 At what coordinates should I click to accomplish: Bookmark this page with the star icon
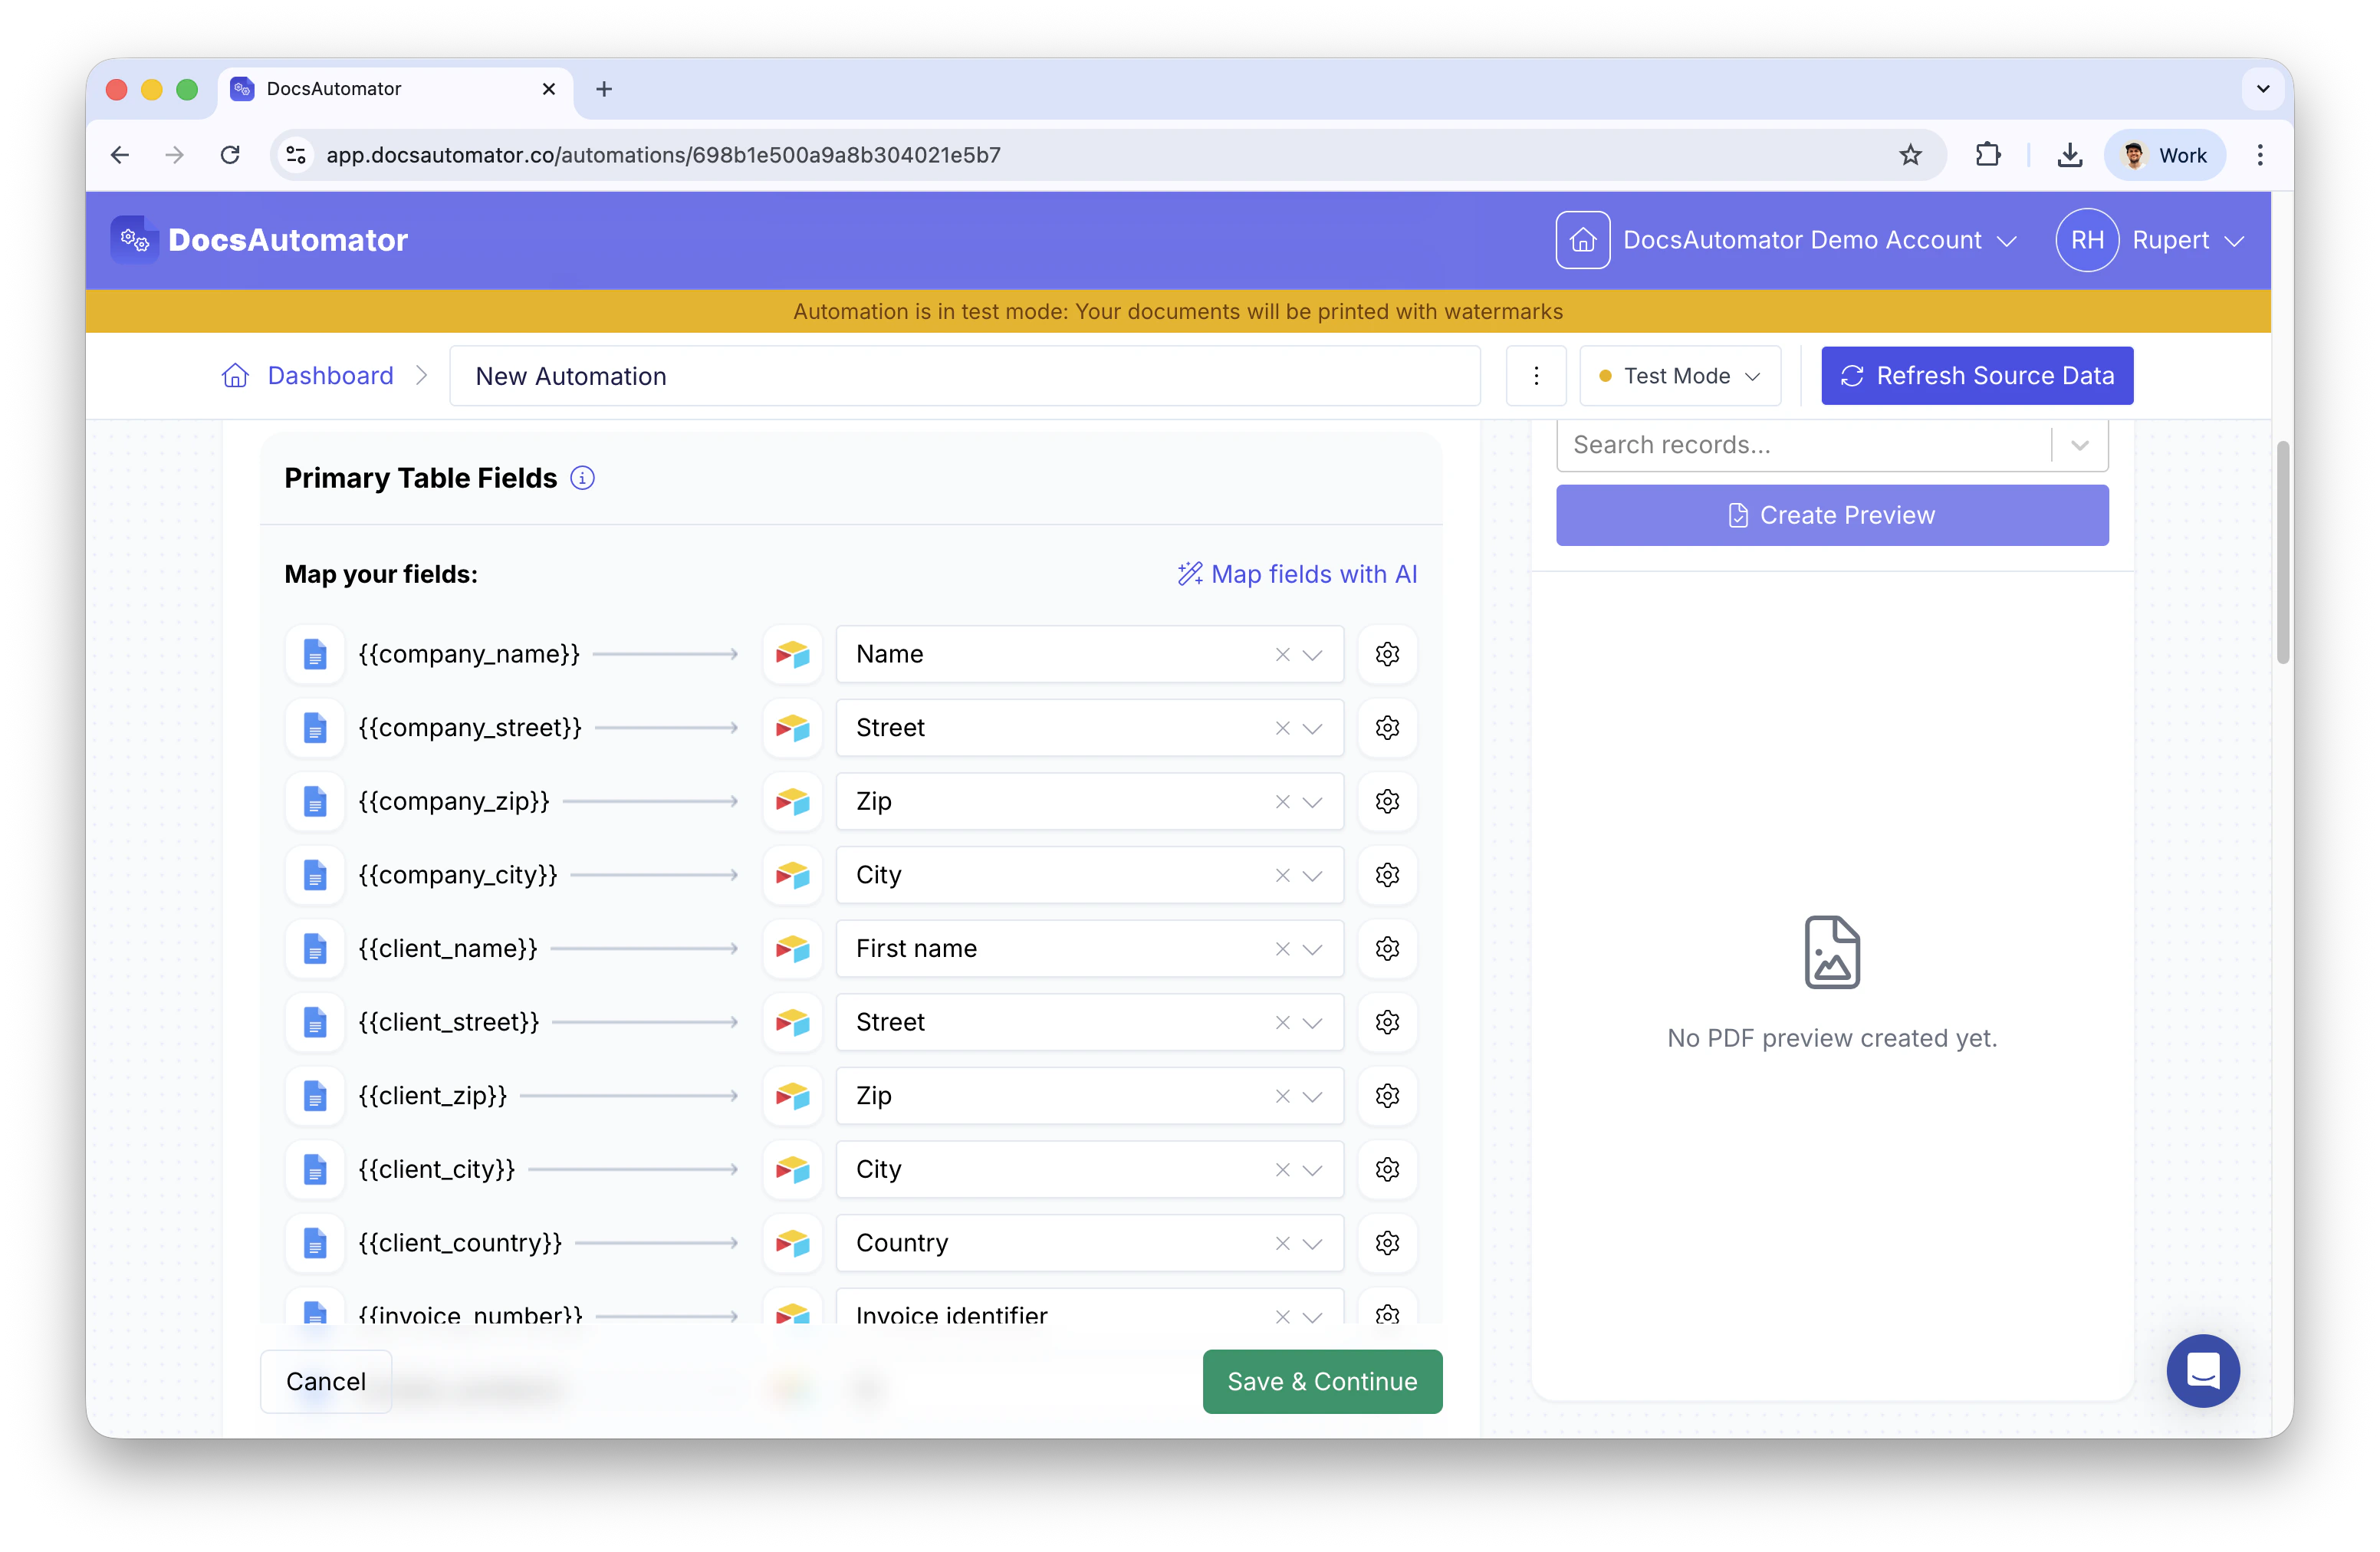click(1910, 155)
